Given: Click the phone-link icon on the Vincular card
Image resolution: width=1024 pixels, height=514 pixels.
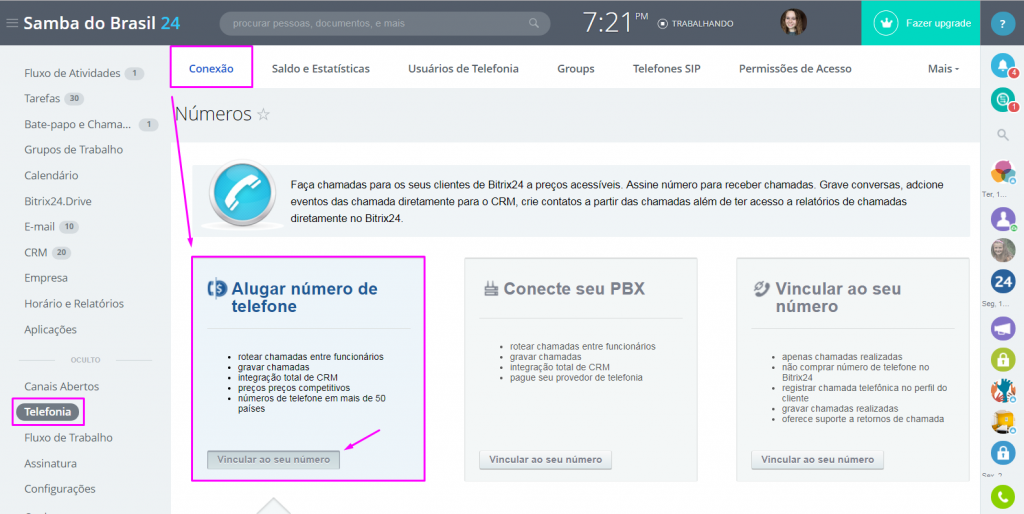Looking at the screenshot, I should 761,289.
